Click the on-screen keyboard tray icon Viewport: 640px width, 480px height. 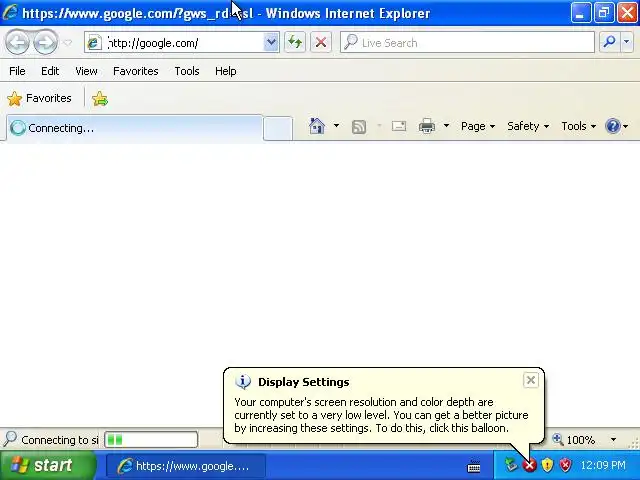point(474,465)
